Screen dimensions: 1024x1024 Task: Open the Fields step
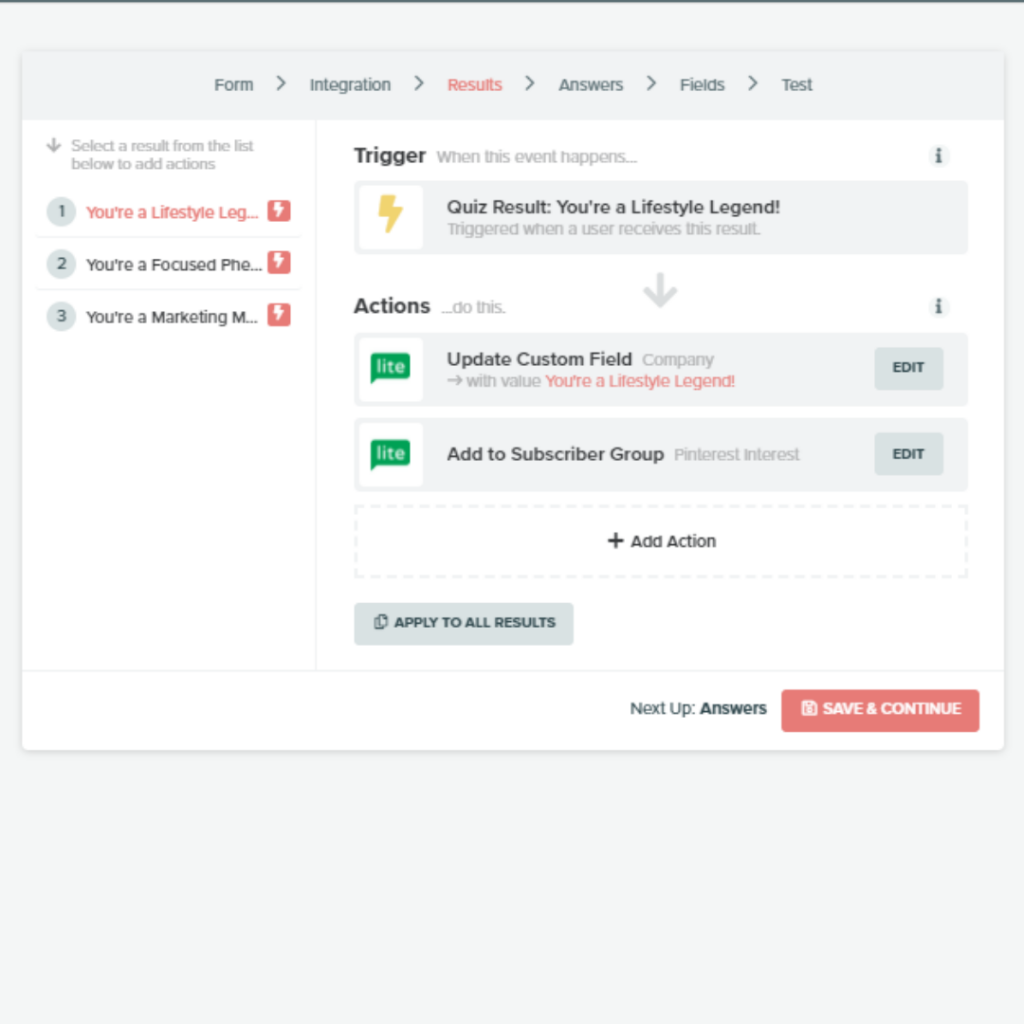[702, 85]
